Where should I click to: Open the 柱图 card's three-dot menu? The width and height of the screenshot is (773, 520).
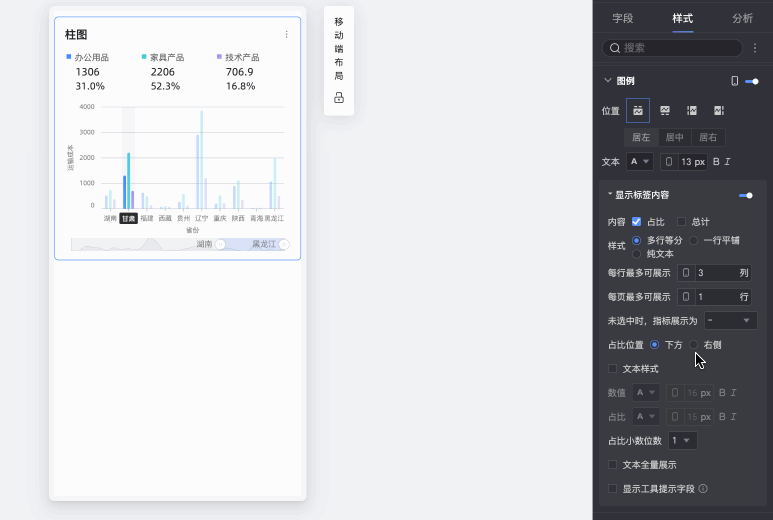286,35
